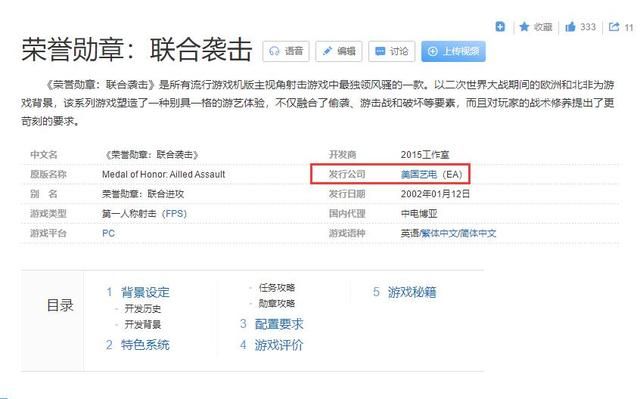
Task: Open the 美国艺电 publisher link
Action: coord(419,175)
